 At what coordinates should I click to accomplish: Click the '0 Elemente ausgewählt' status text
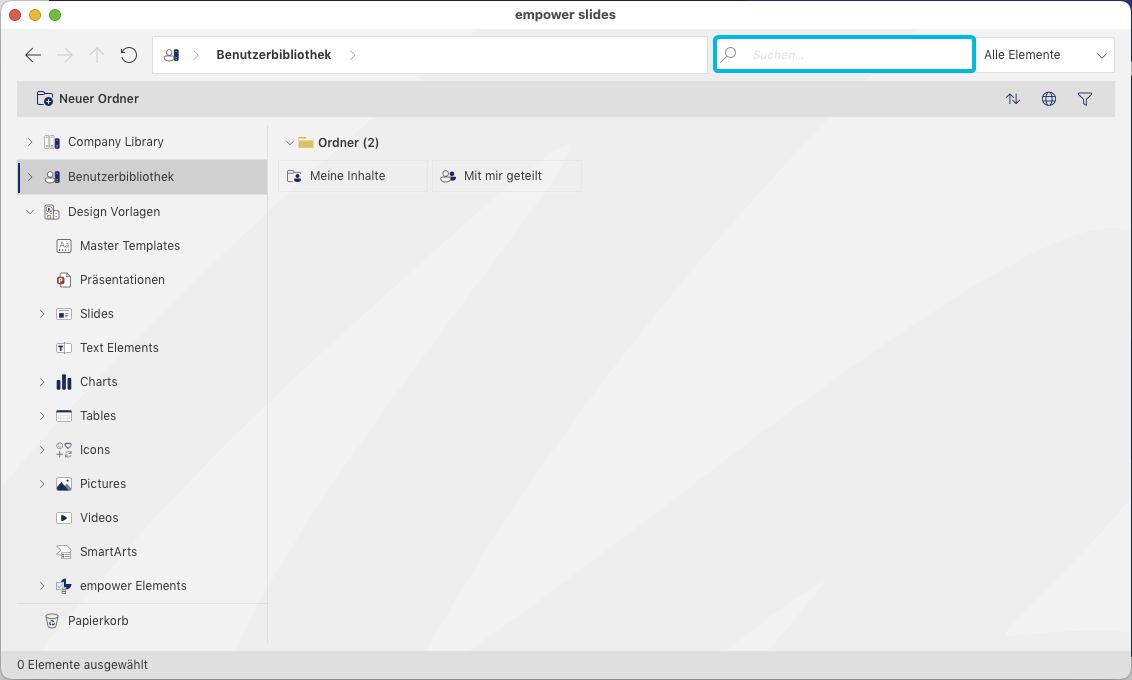(82, 665)
